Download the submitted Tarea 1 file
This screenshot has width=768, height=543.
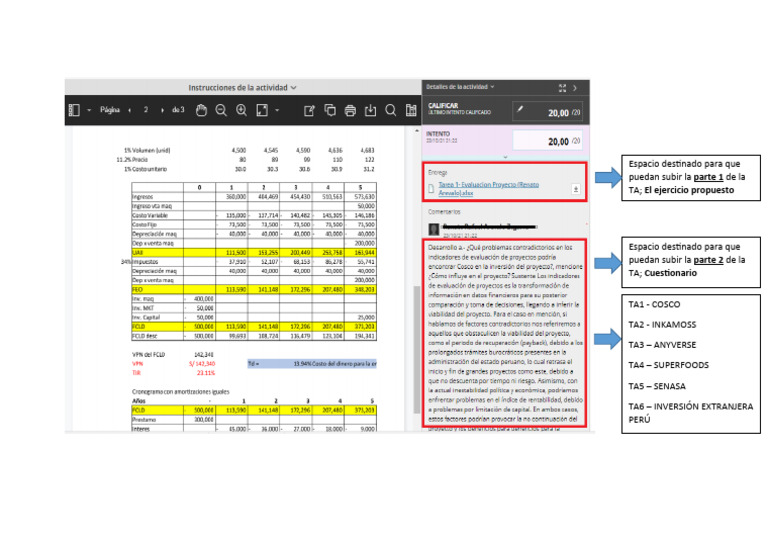pyautogui.click(x=575, y=188)
